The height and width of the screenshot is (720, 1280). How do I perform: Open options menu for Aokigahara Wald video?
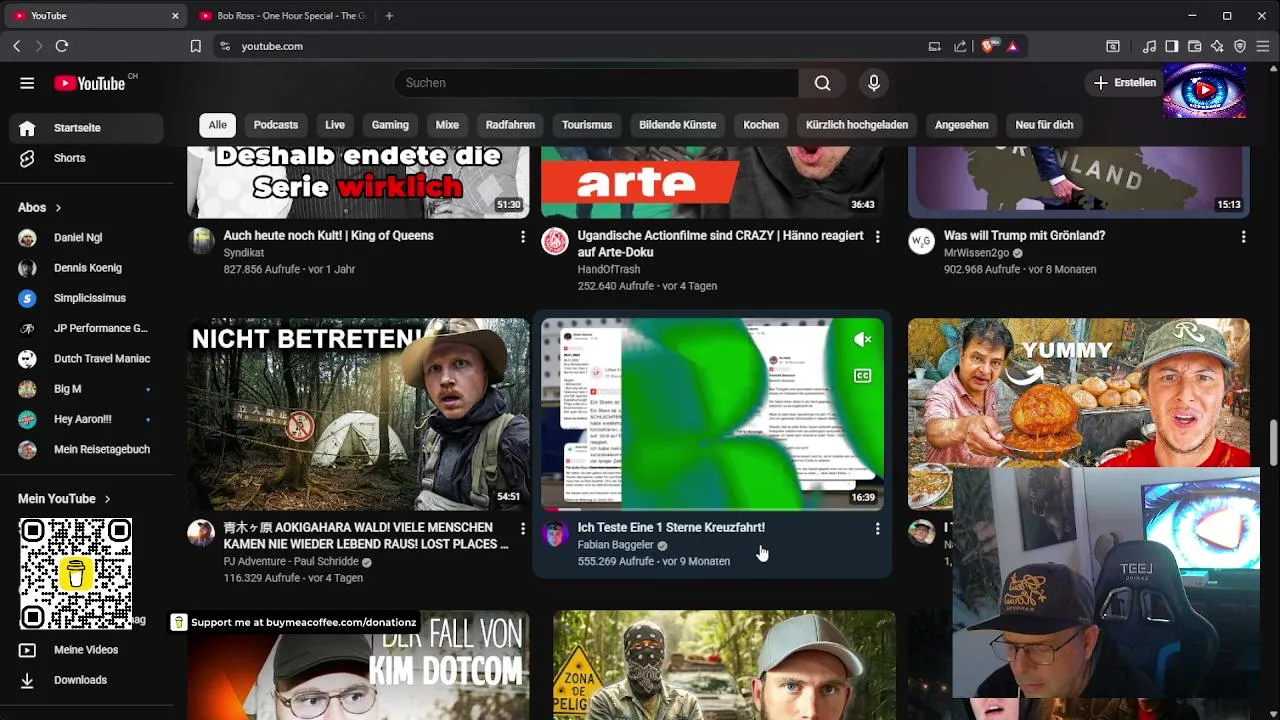pyautogui.click(x=522, y=528)
